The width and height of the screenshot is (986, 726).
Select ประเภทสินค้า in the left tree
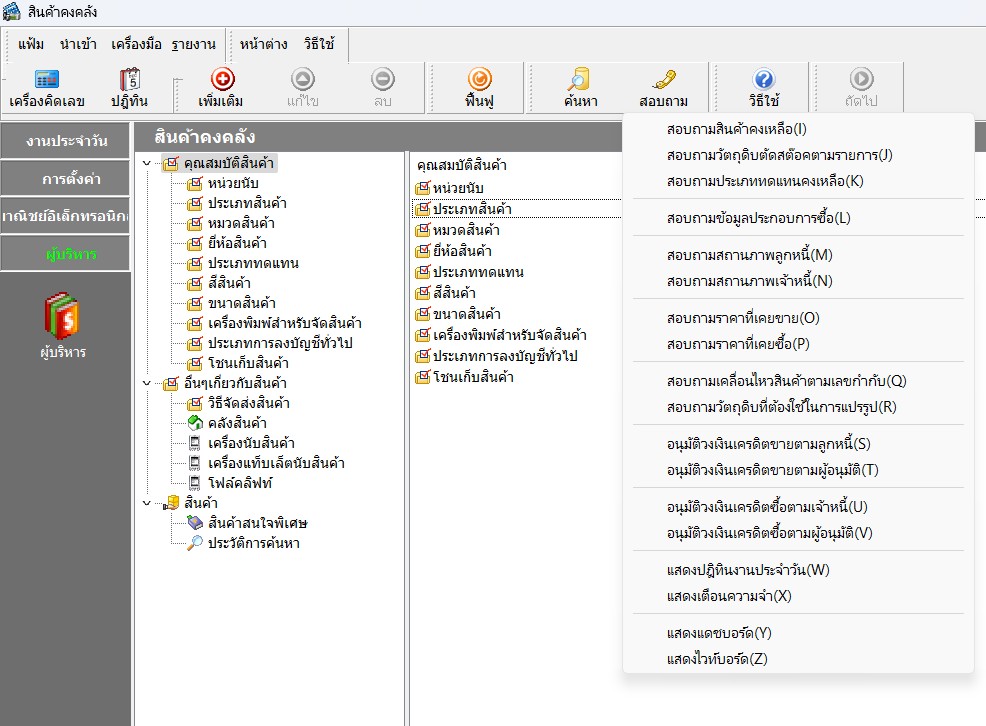pyautogui.click(x=247, y=203)
